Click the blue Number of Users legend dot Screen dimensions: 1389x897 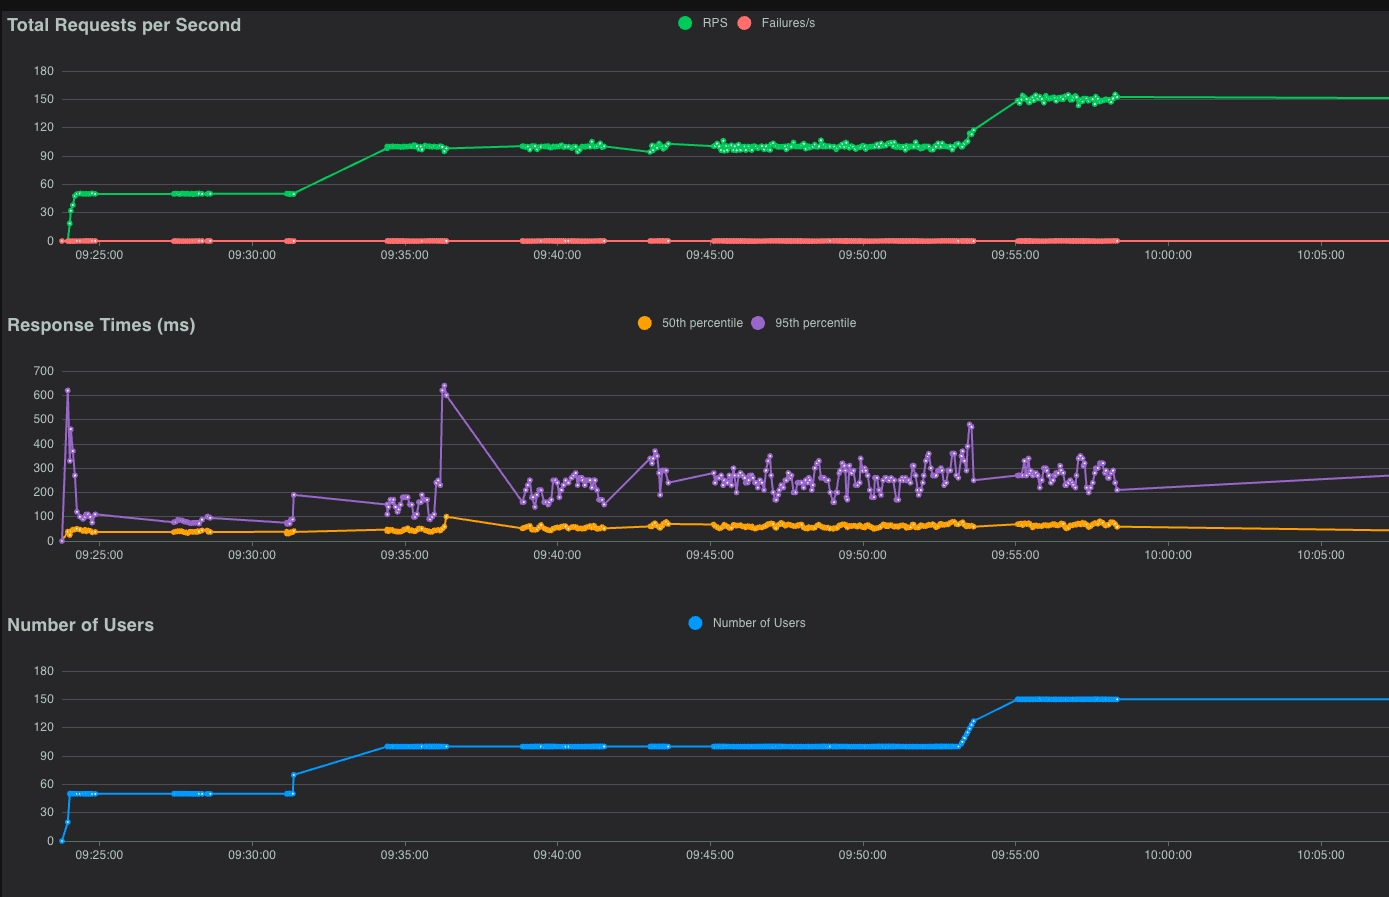[x=695, y=623]
